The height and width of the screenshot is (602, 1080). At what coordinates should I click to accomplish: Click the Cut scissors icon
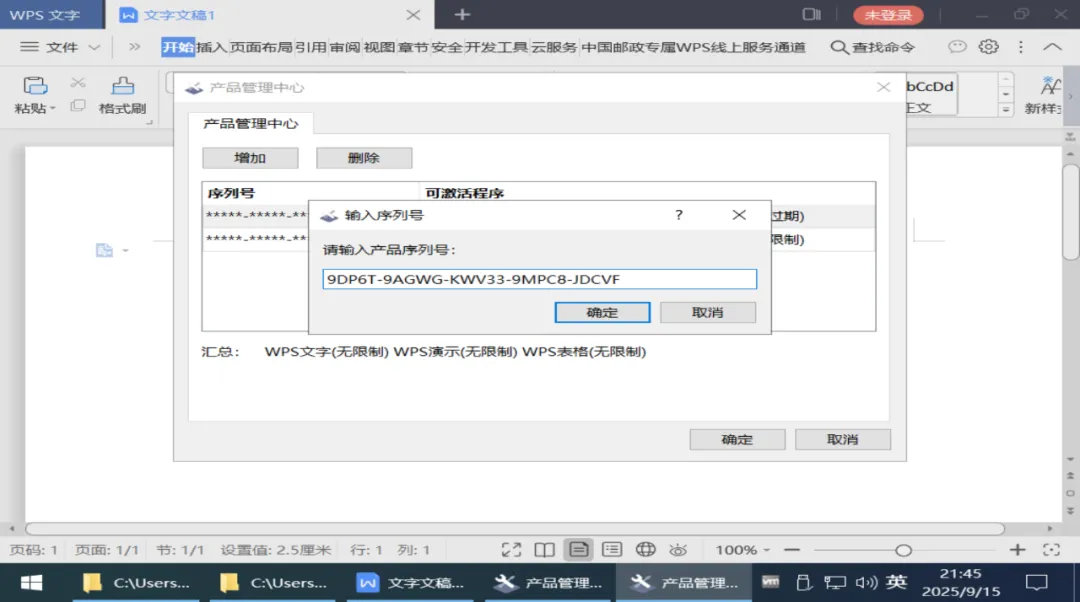(x=78, y=83)
